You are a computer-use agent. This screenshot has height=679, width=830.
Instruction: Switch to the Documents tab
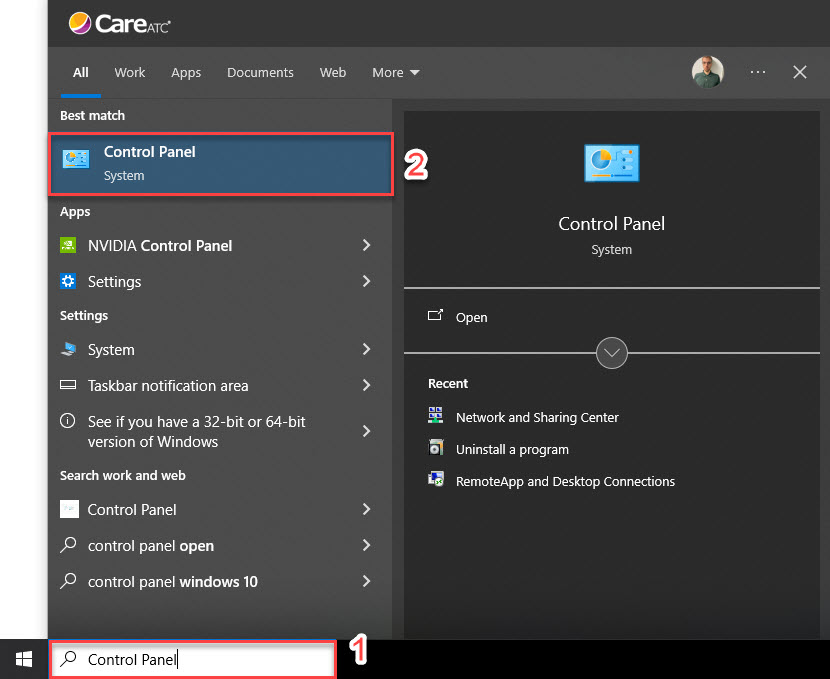260,73
